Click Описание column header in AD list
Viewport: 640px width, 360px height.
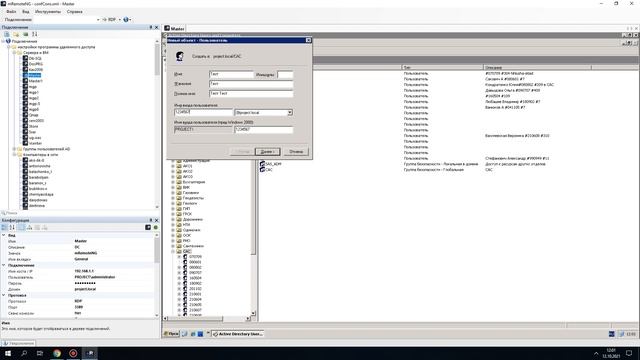(537, 67)
